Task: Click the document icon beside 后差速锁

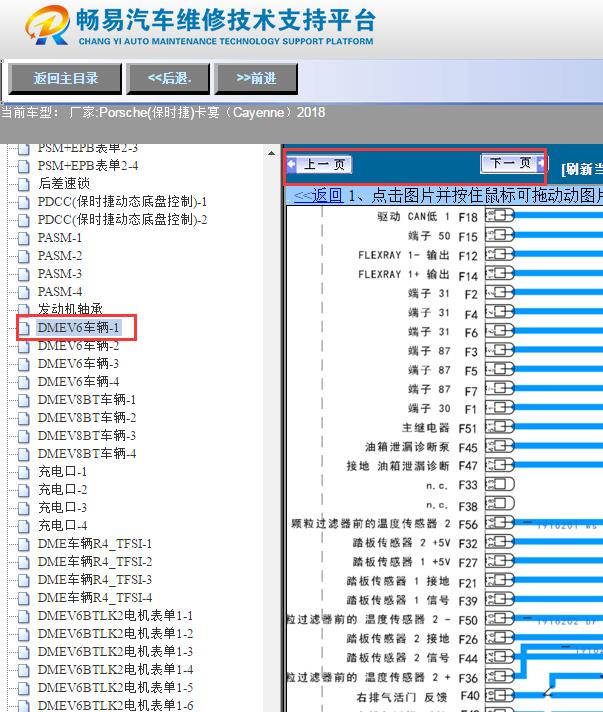Action: pos(24,184)
